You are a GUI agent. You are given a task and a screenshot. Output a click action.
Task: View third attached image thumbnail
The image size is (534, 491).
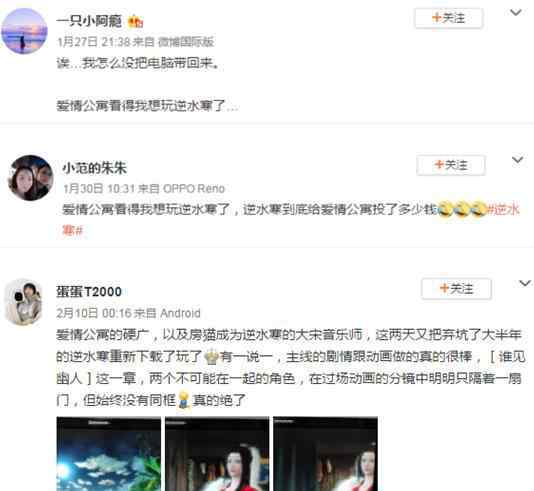[x=325, y=454]
